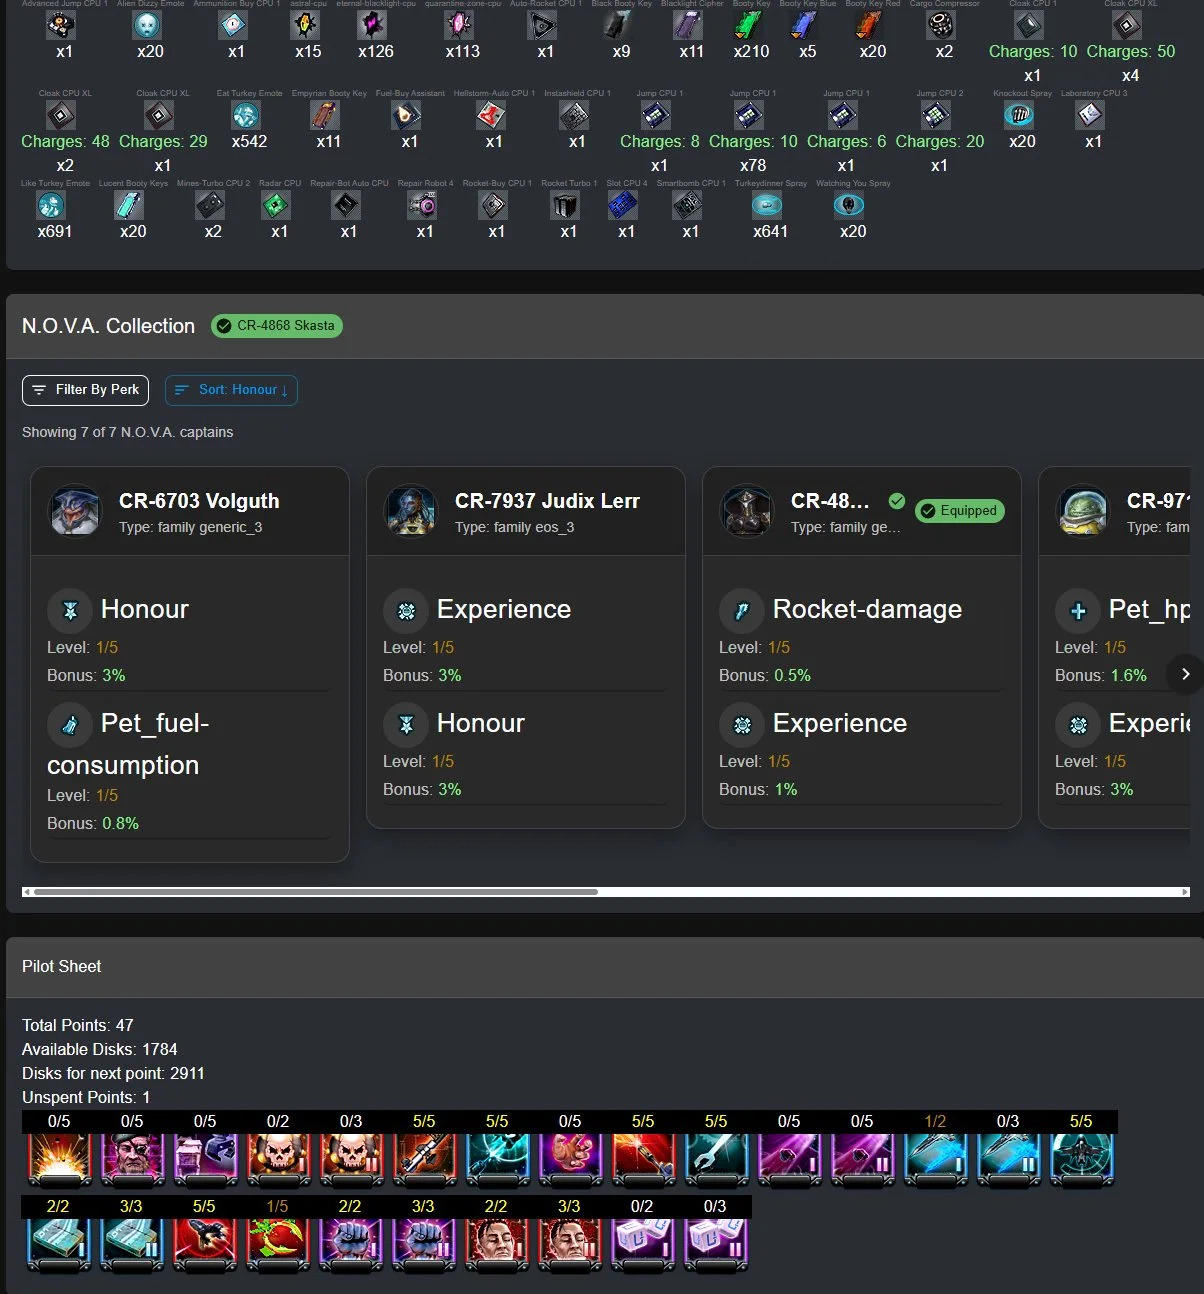Select the Mines-Turbo CPU 2 item
The height and width of the screenshot is (1294, 1204).
(x=210, y=205)
